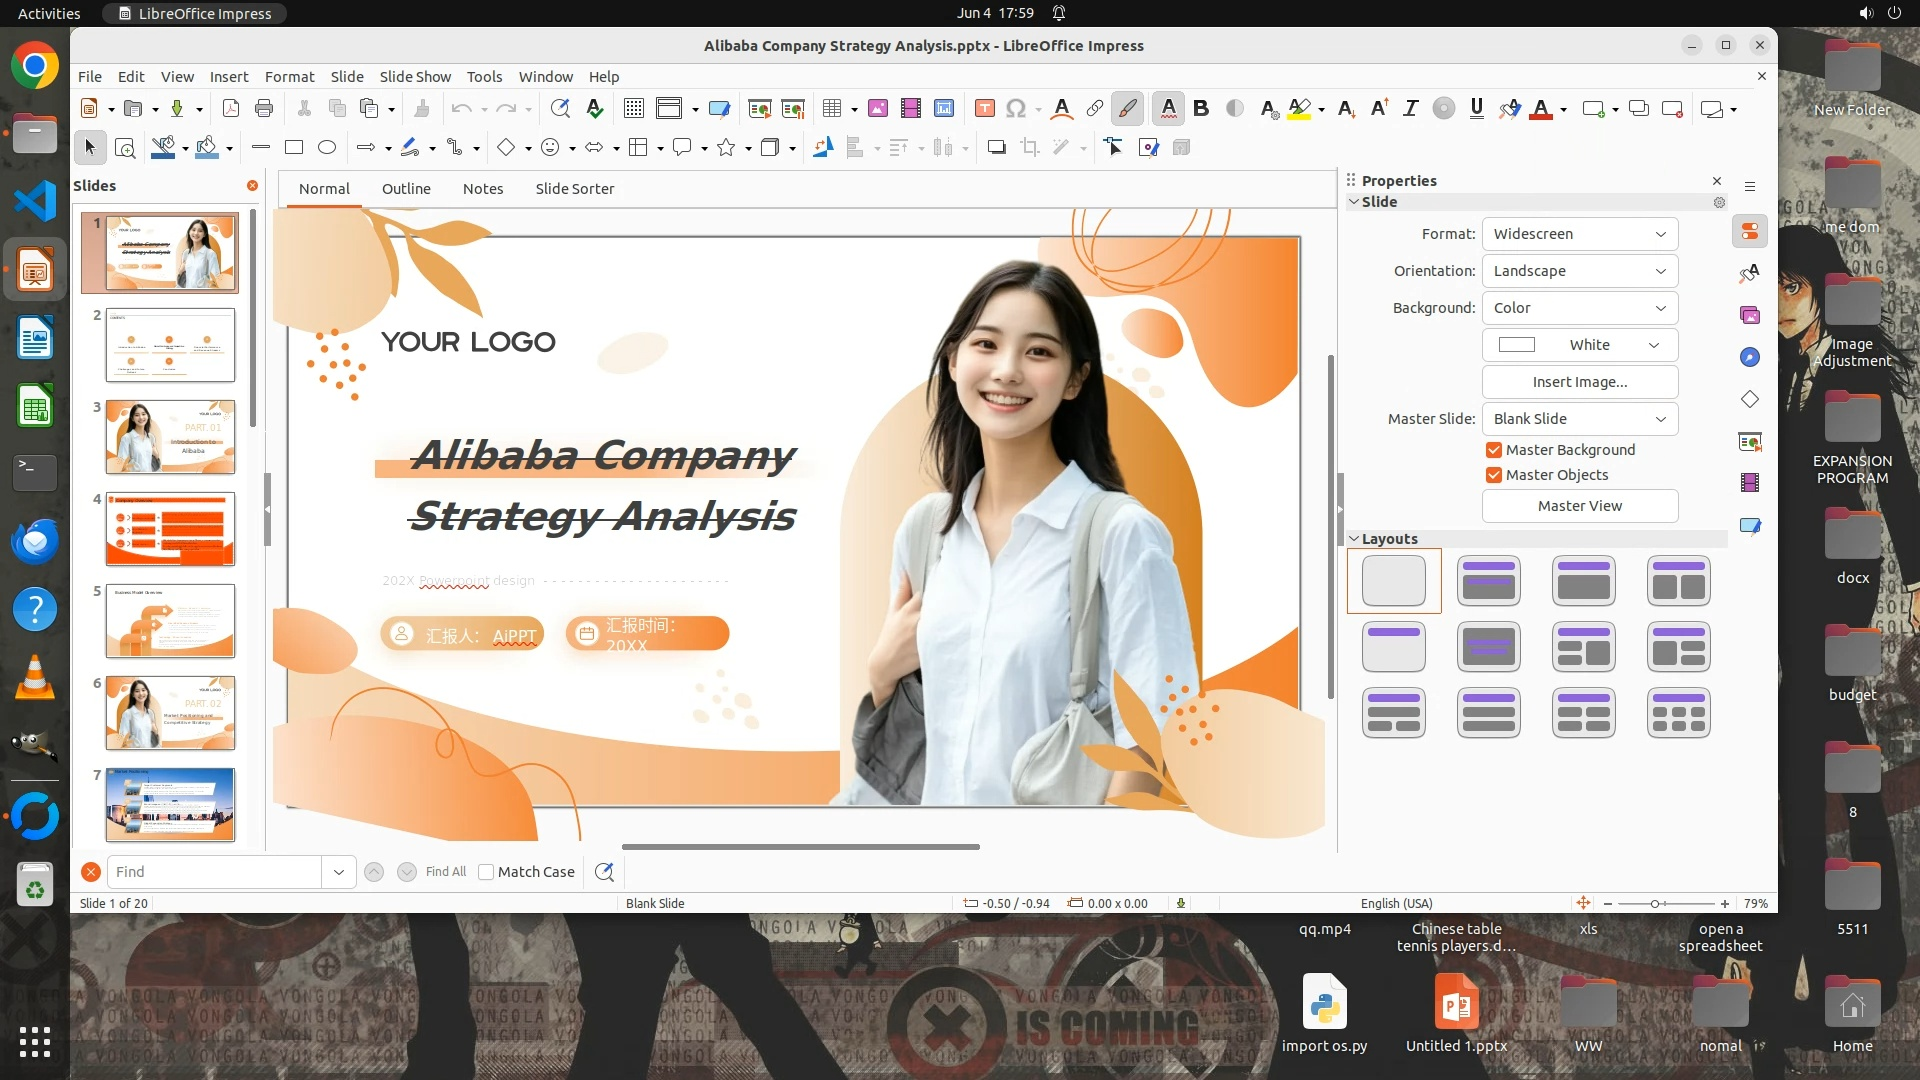Select the Rectangle drawing tool

[293, 148]
